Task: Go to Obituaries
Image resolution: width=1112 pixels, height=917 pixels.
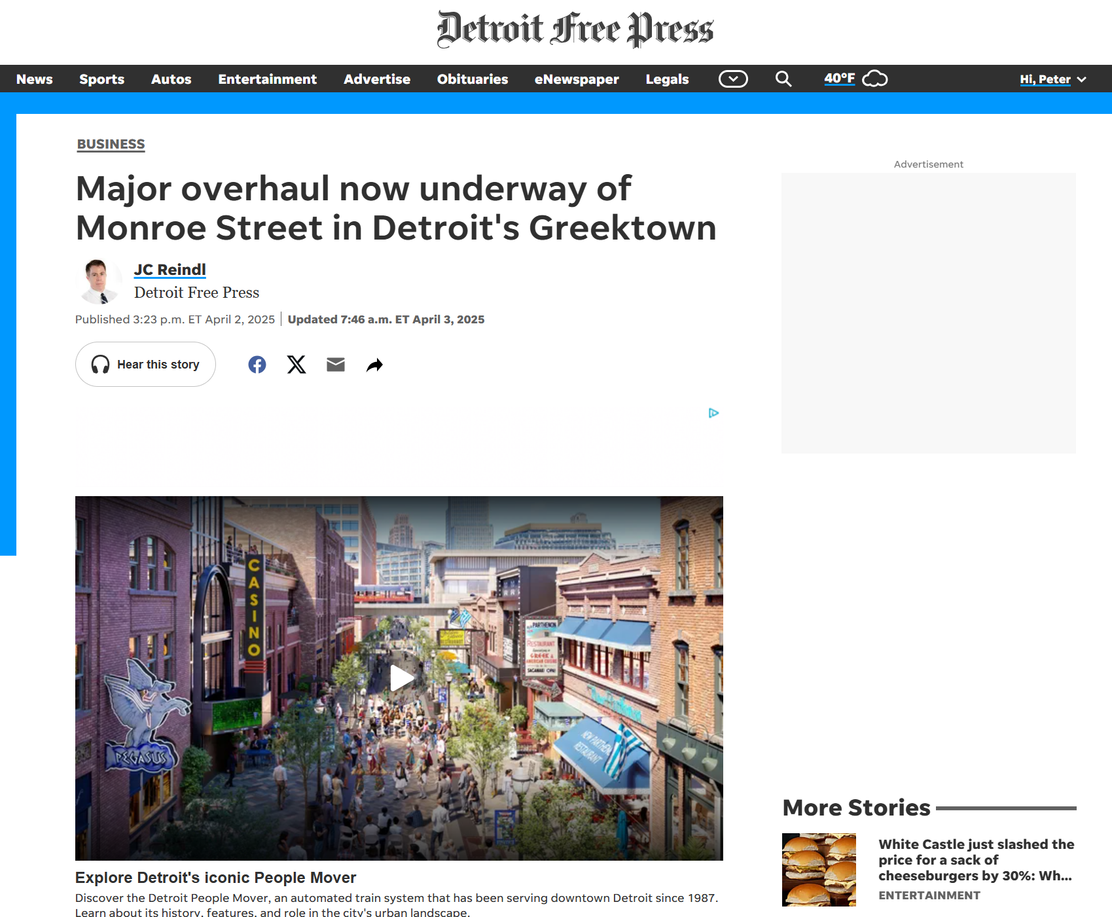Action: pos(472,79)
